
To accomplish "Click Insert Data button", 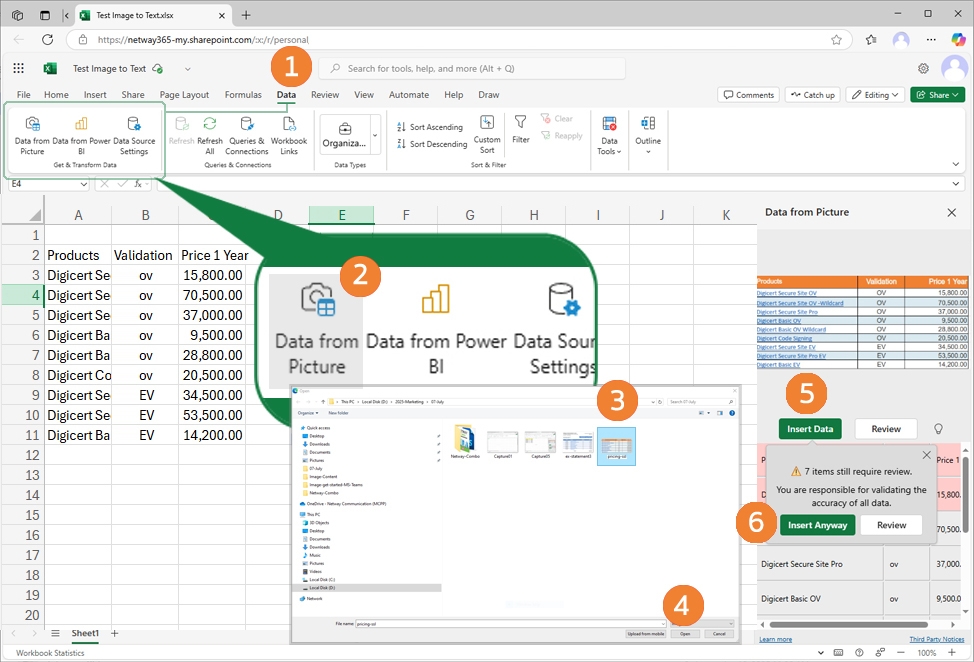I will point(809,428).
